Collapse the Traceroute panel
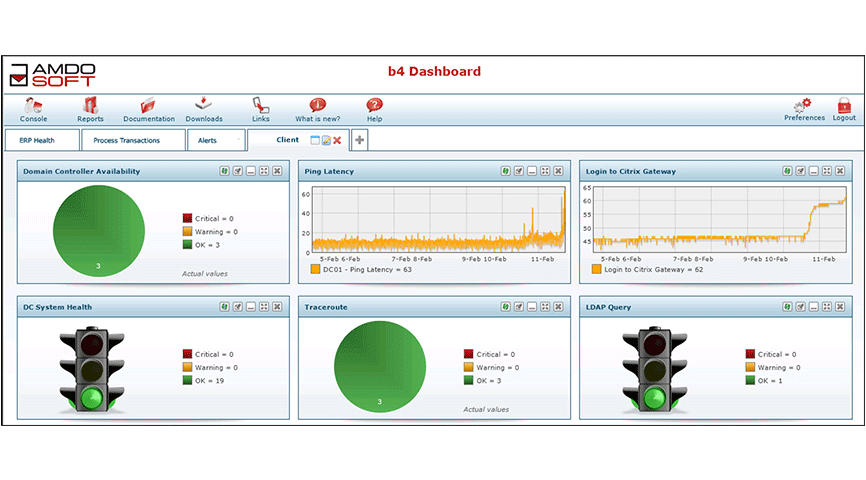 click(x=532, y=307)
